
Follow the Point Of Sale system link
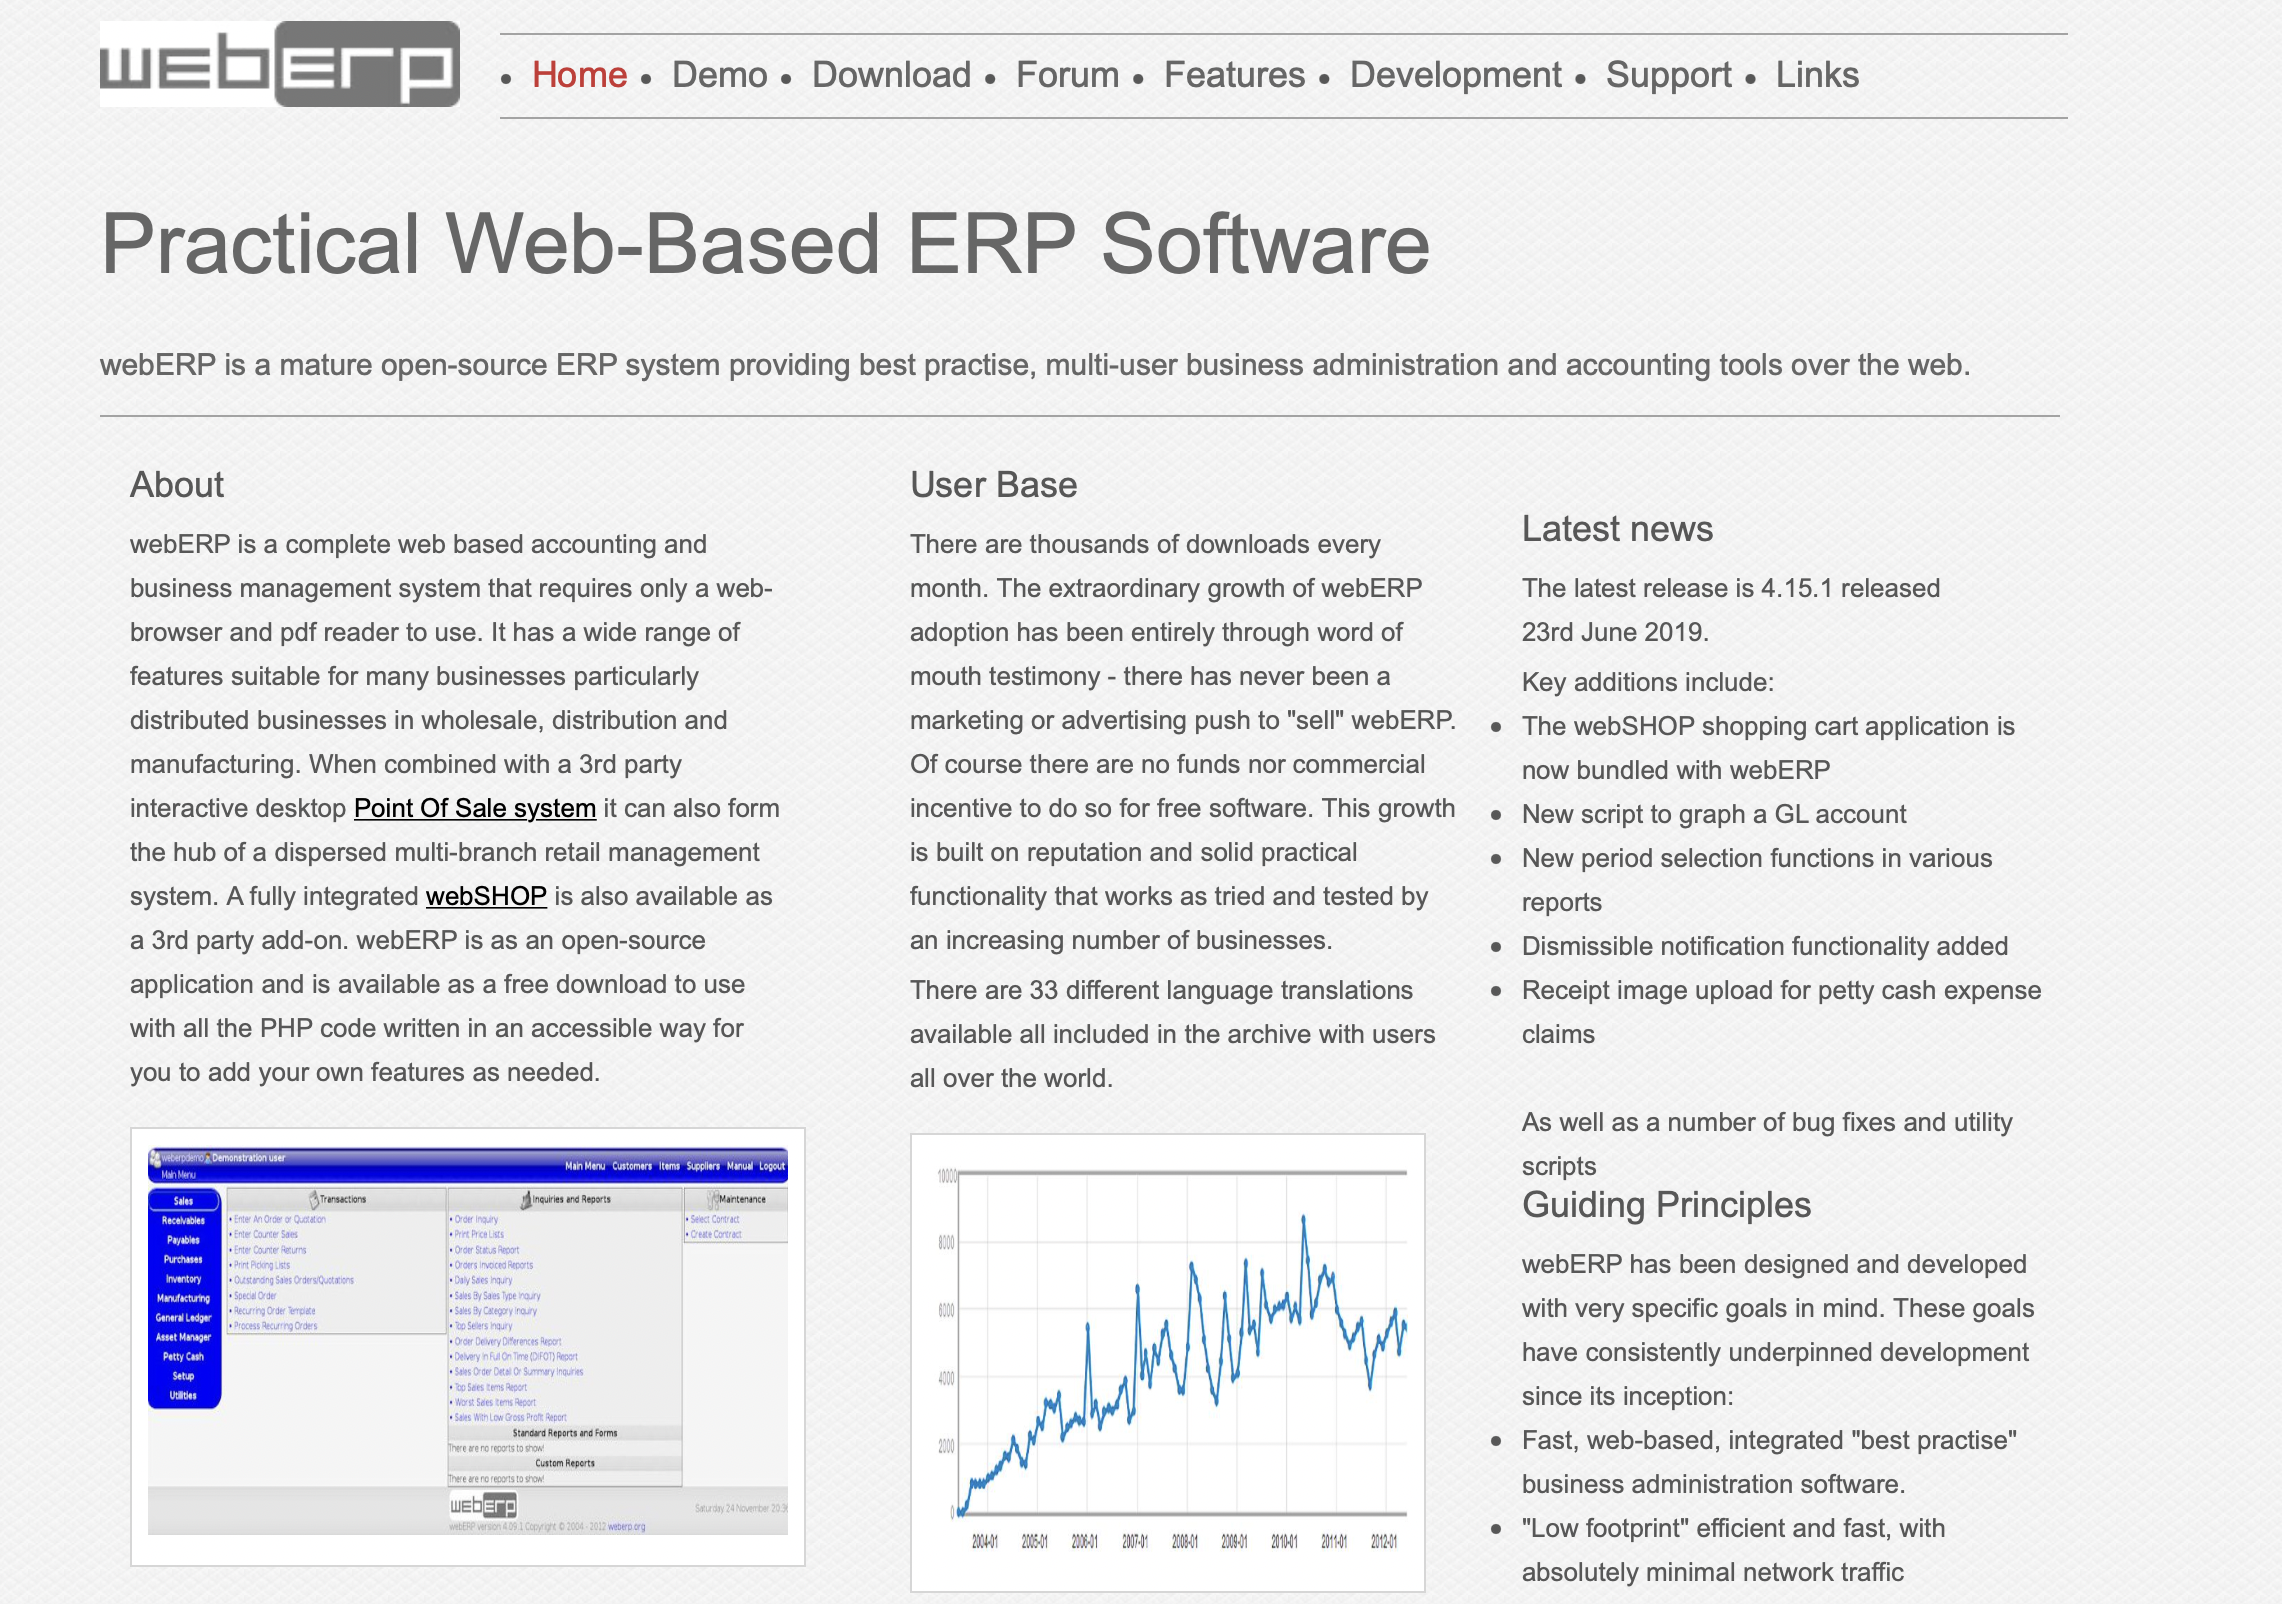[475, 808]
